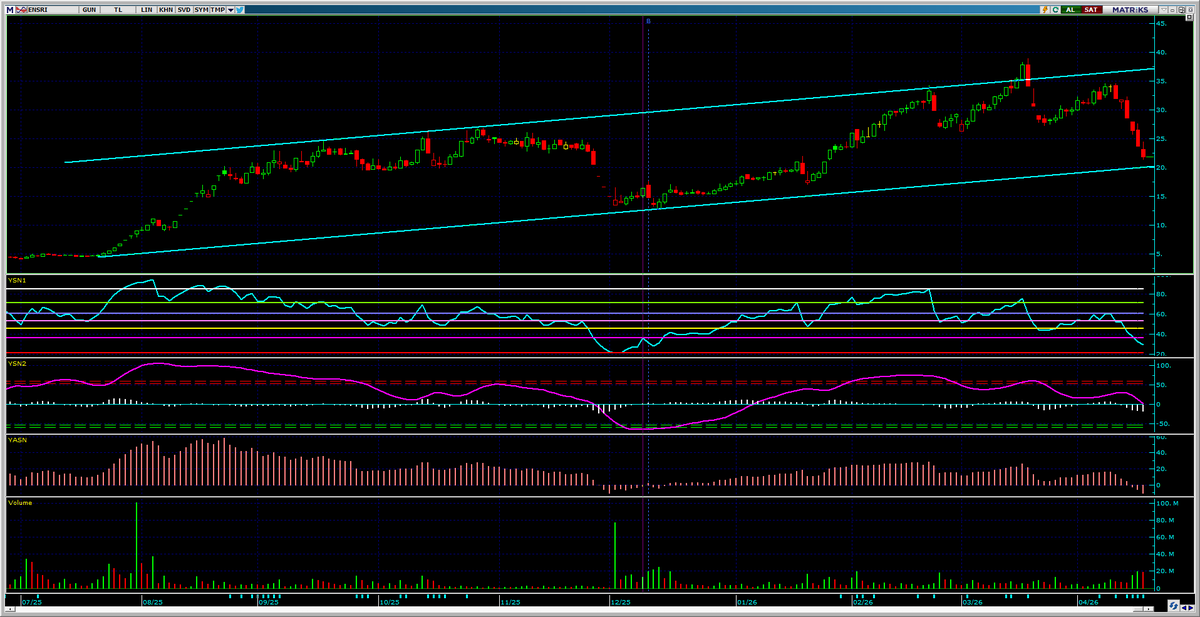This screenshot has width=1200, height=617.
Task: Click the blue refresh icon at bottom right
Action: click(1173, 606)
